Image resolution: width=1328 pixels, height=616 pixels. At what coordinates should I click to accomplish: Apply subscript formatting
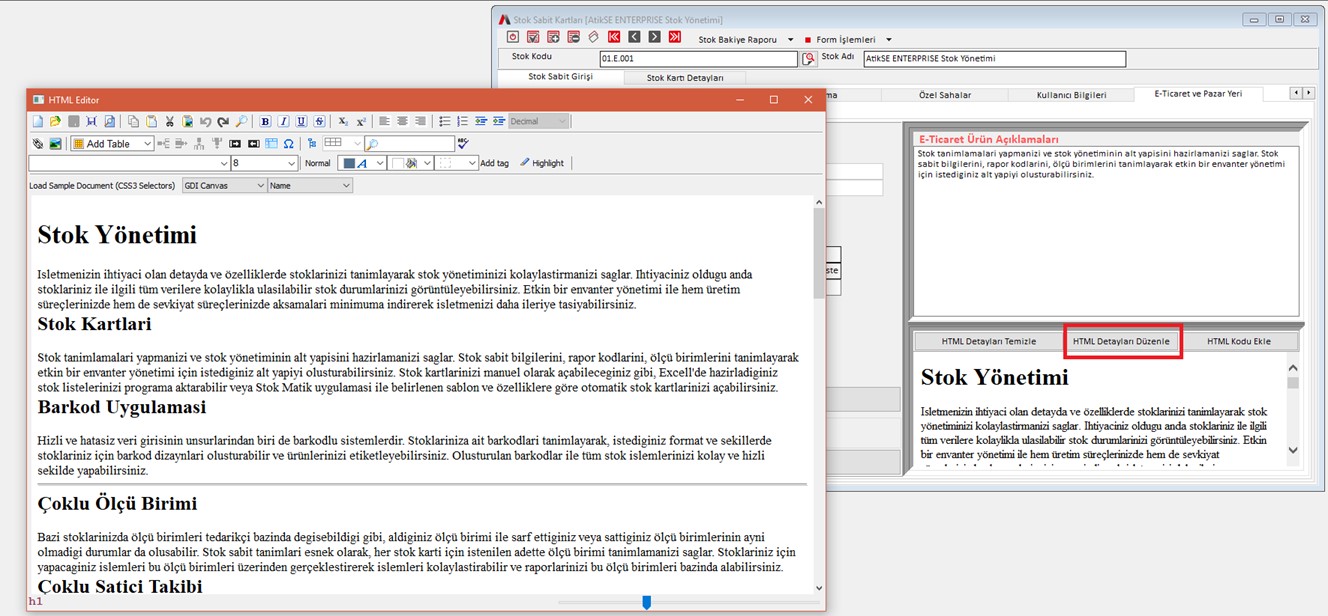[x=343, y=121]
